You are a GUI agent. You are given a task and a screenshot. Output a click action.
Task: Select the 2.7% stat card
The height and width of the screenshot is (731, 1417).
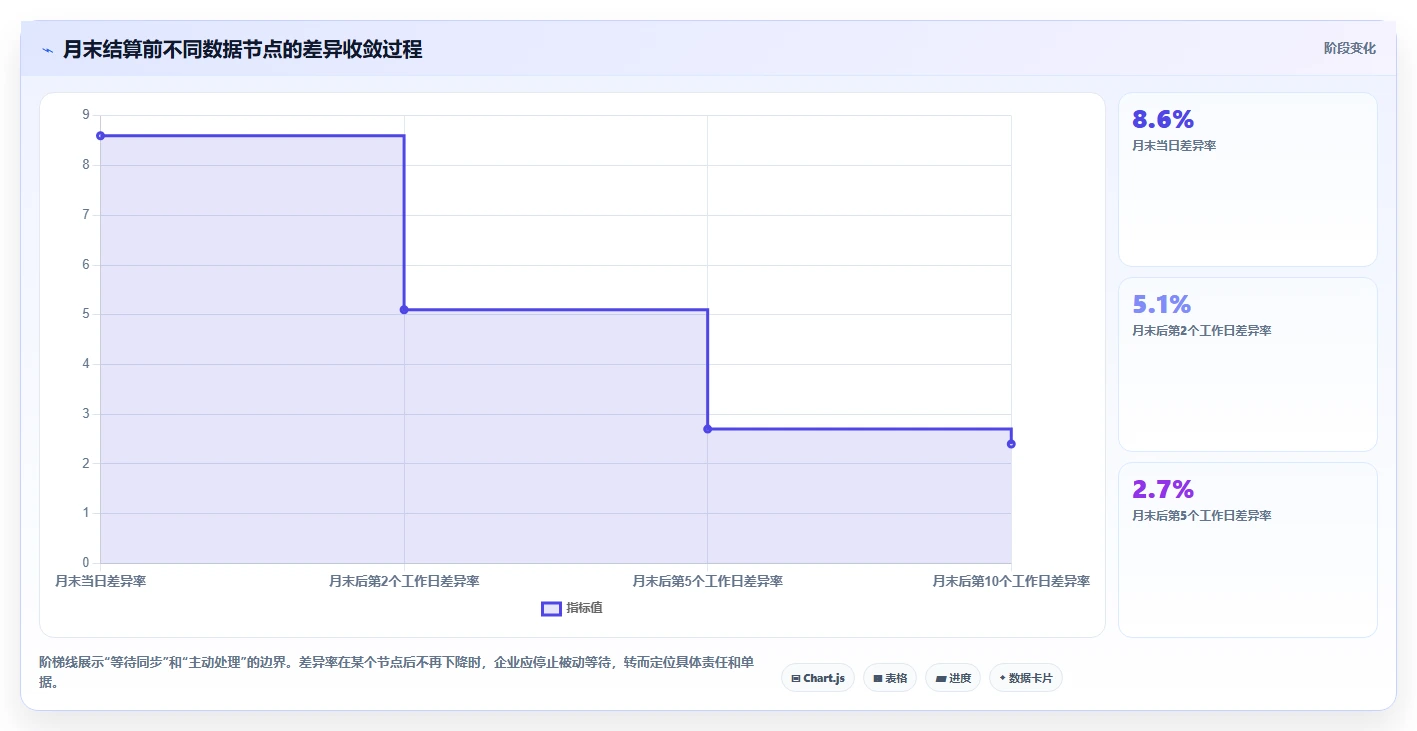(1247, 550)
